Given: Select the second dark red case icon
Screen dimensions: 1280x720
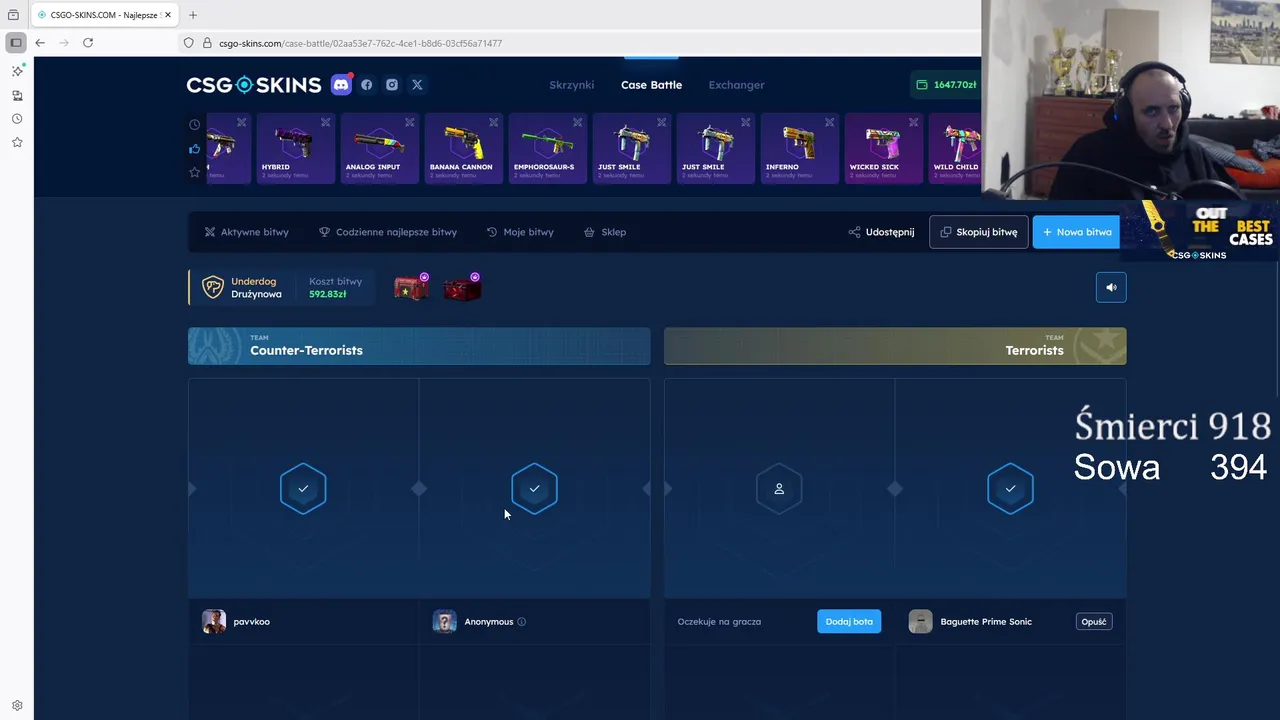Looking at the screenshot, I should tap(462, 288).
